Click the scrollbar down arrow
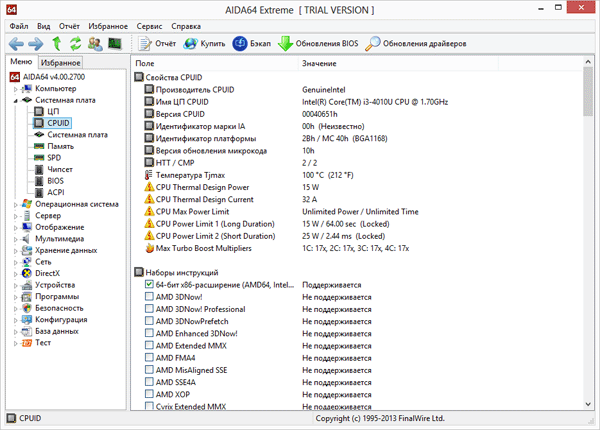The height and width of the screenshot is (430, 600). (588, 404)
